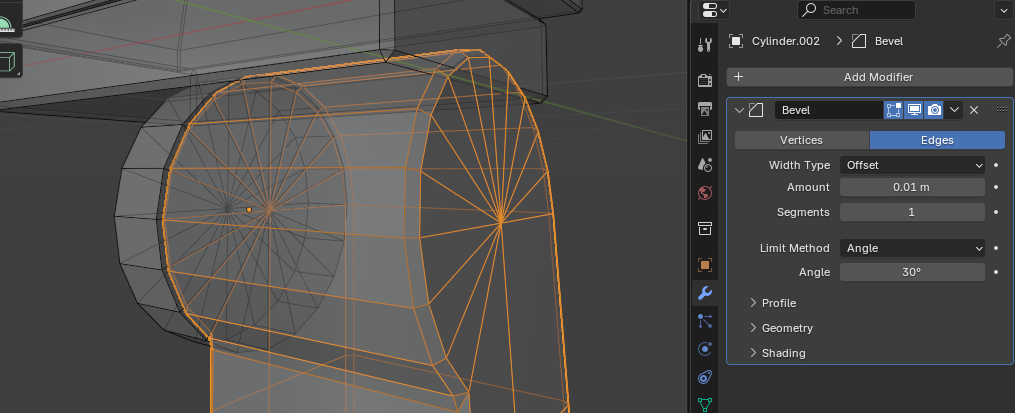
Task: Collapse the Bevel modifier panel
Action: 739,110
